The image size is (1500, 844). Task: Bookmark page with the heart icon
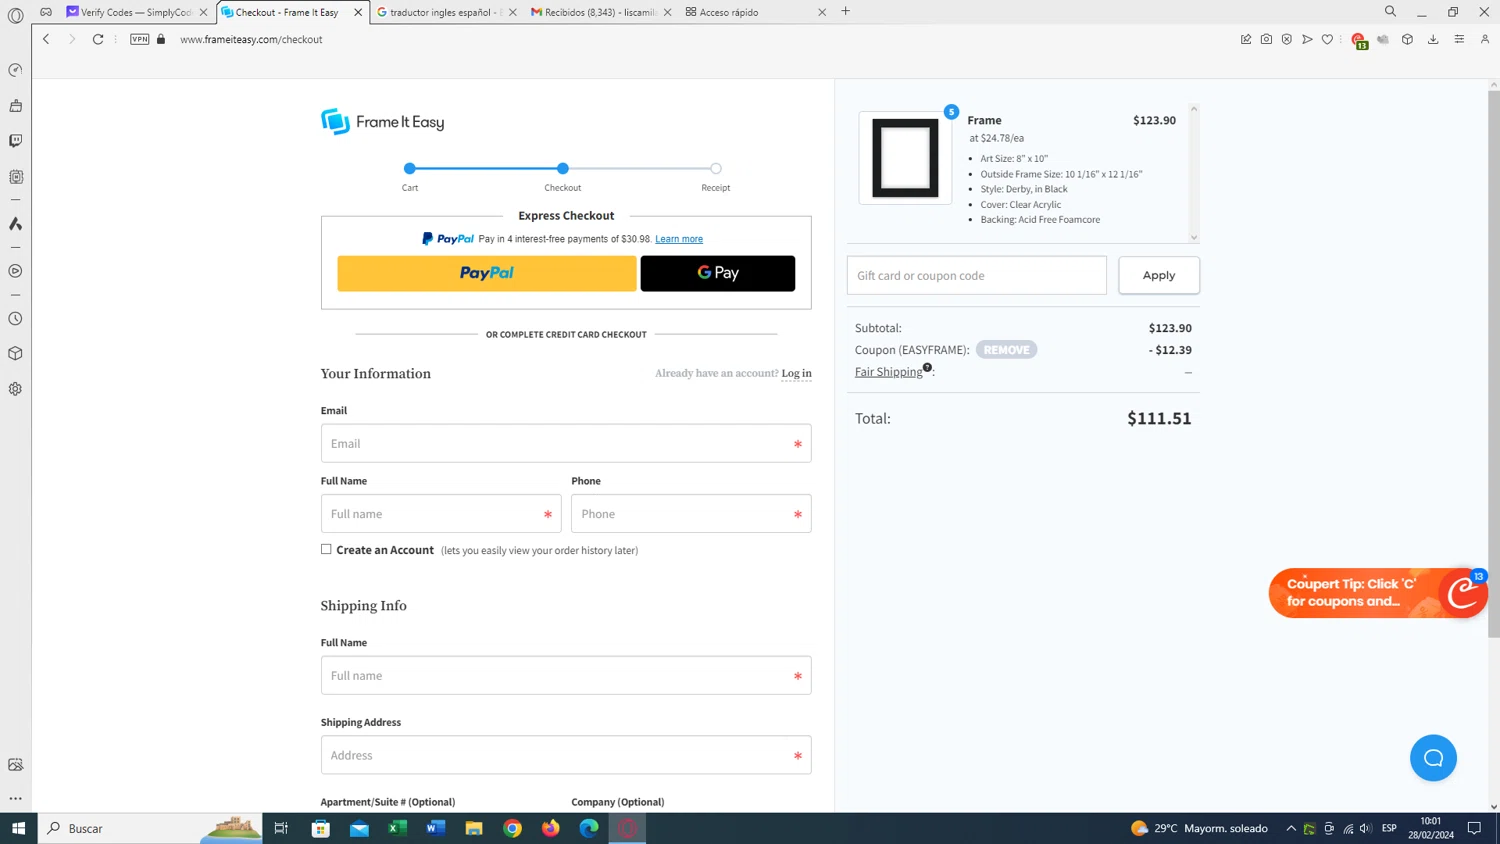point(1328,39)
